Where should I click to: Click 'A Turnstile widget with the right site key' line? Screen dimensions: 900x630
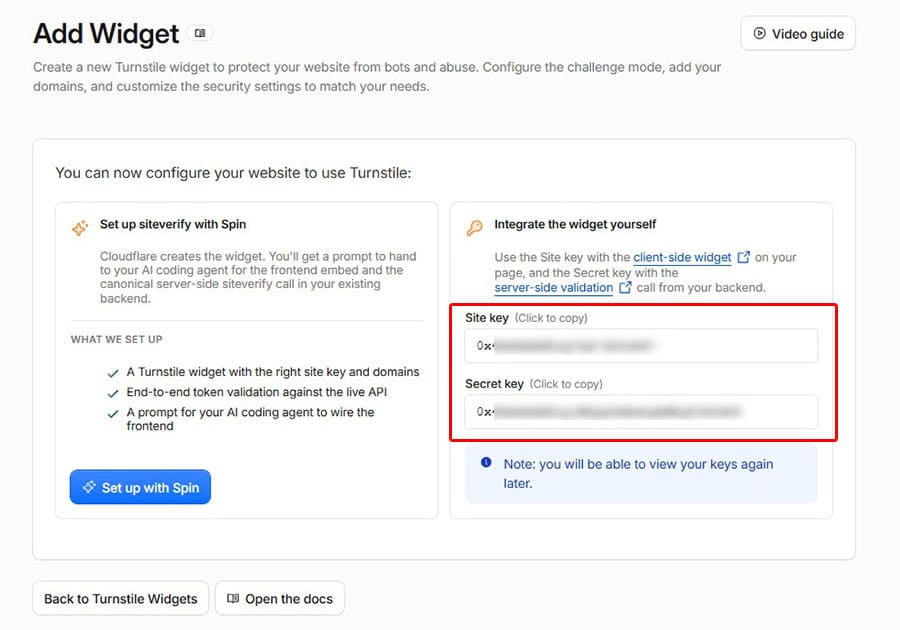coord(273,372)
